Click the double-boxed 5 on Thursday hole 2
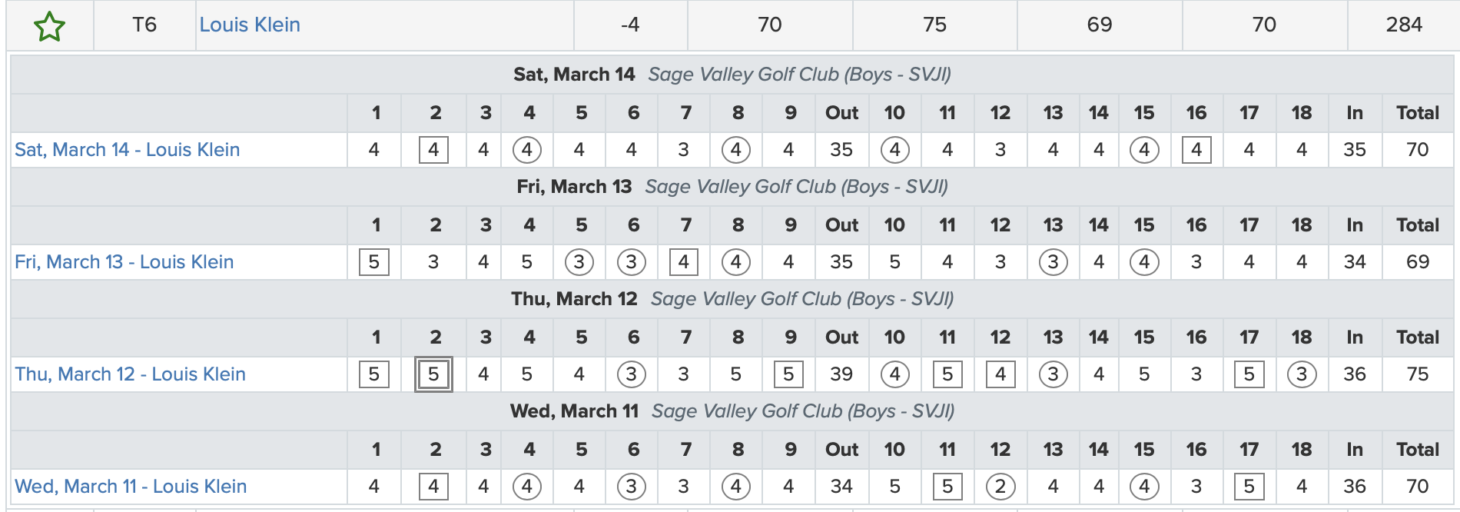This screenshot has width=1460, height=512. click(434, 375)
